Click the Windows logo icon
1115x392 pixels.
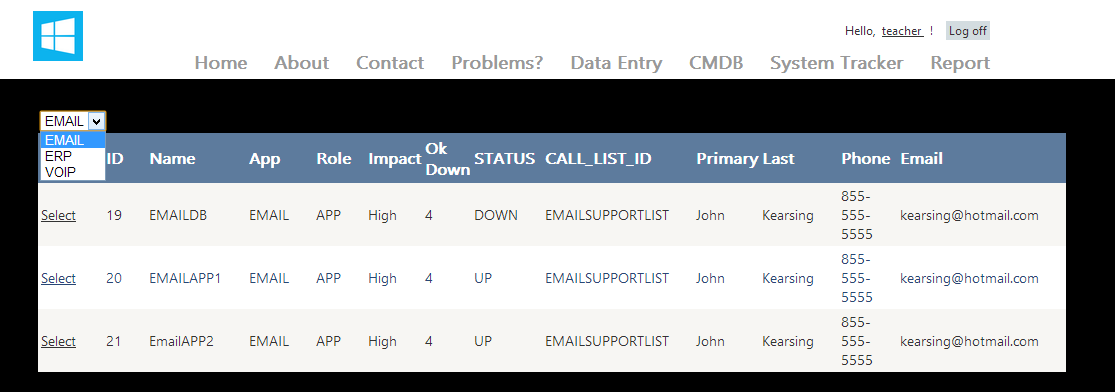pyautogui.click(x=58, y=36)
